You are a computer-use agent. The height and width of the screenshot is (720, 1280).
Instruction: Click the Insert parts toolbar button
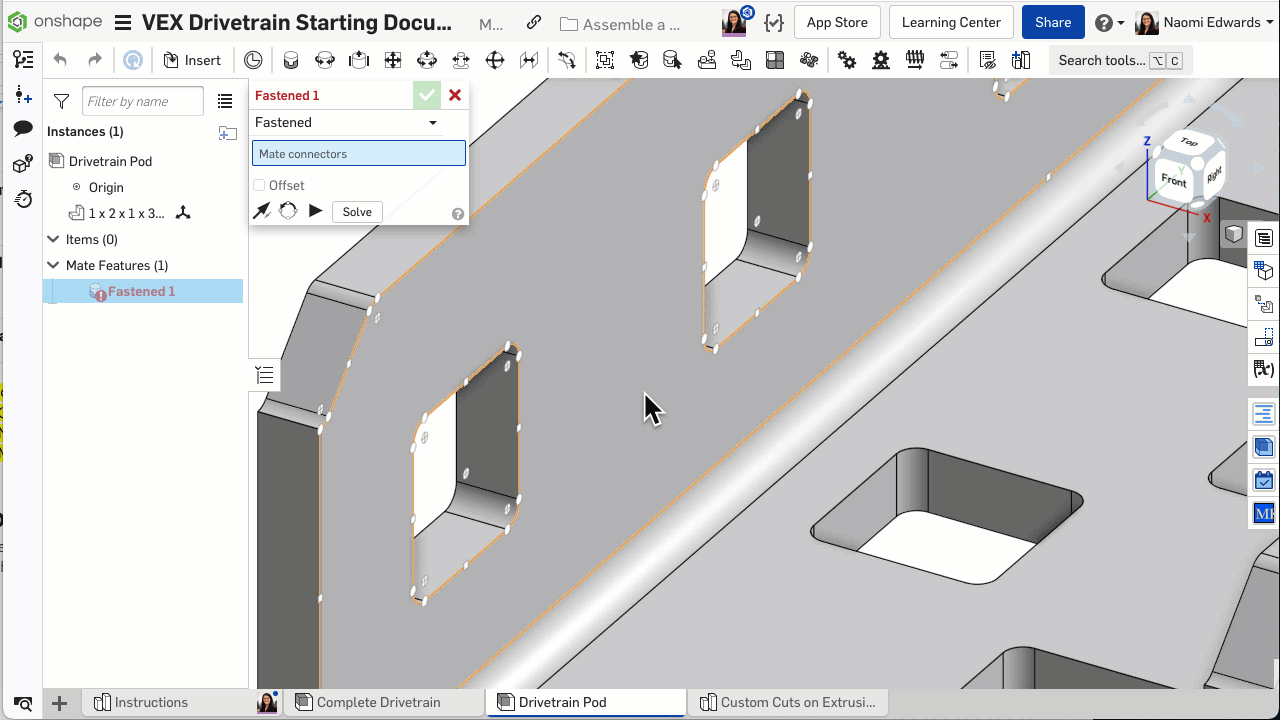coord(191,60)
